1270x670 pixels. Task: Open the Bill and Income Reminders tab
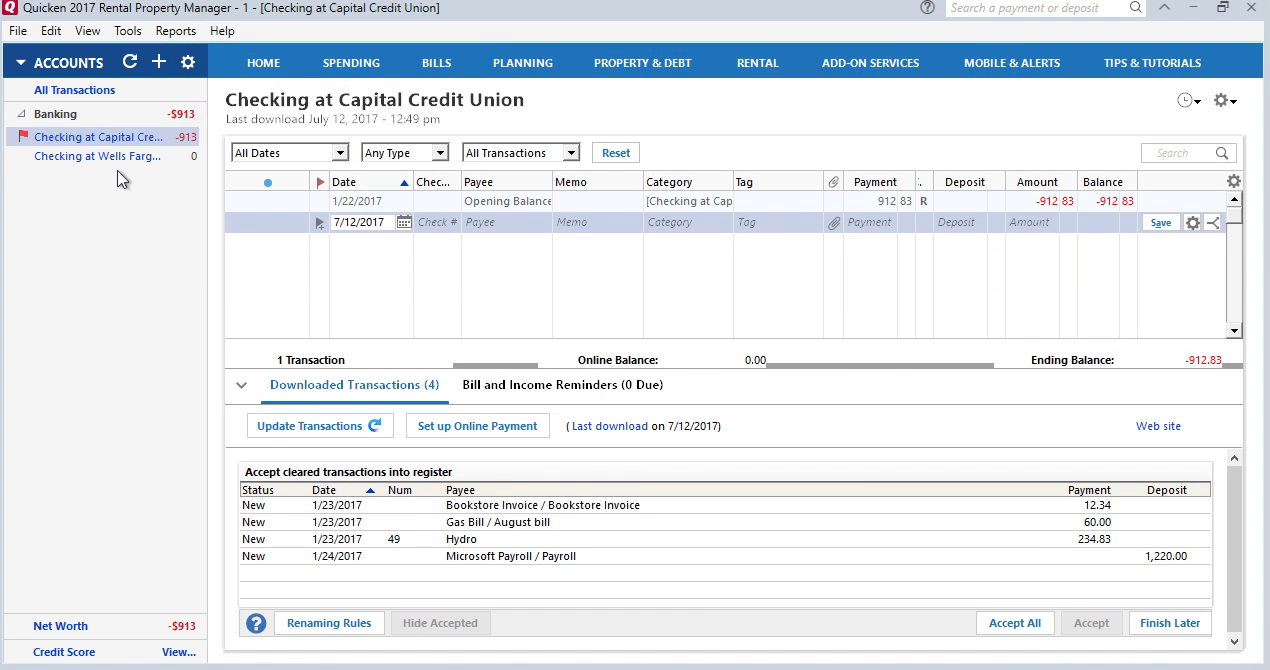tap(562, 385)
